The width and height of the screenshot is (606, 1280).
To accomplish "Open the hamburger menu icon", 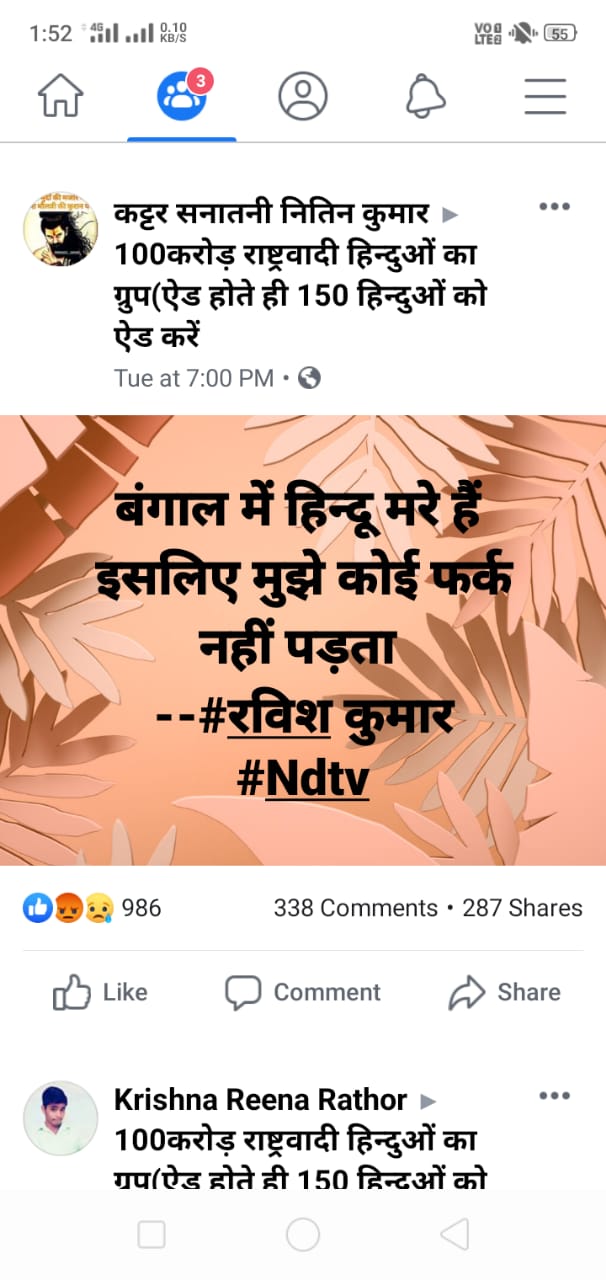I will (545, 97).
